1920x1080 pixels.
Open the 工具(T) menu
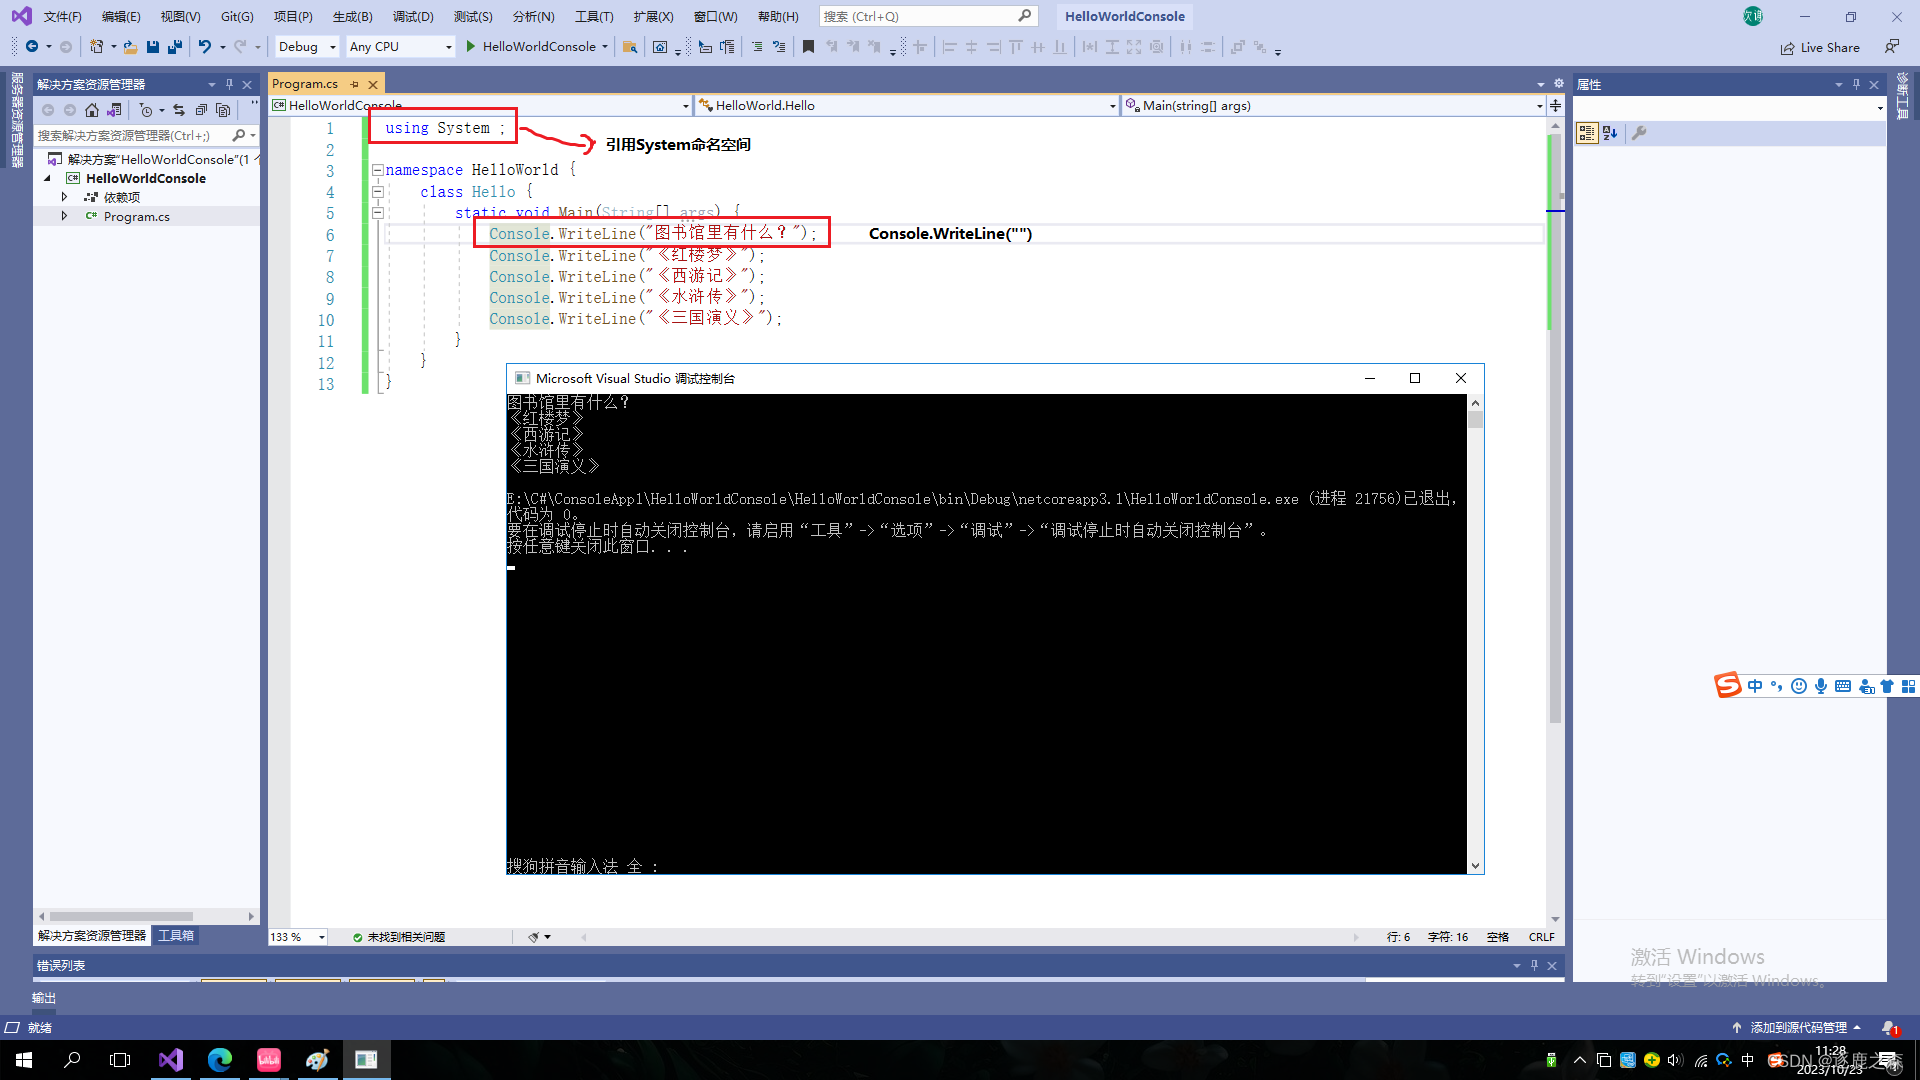coord(594,16)
